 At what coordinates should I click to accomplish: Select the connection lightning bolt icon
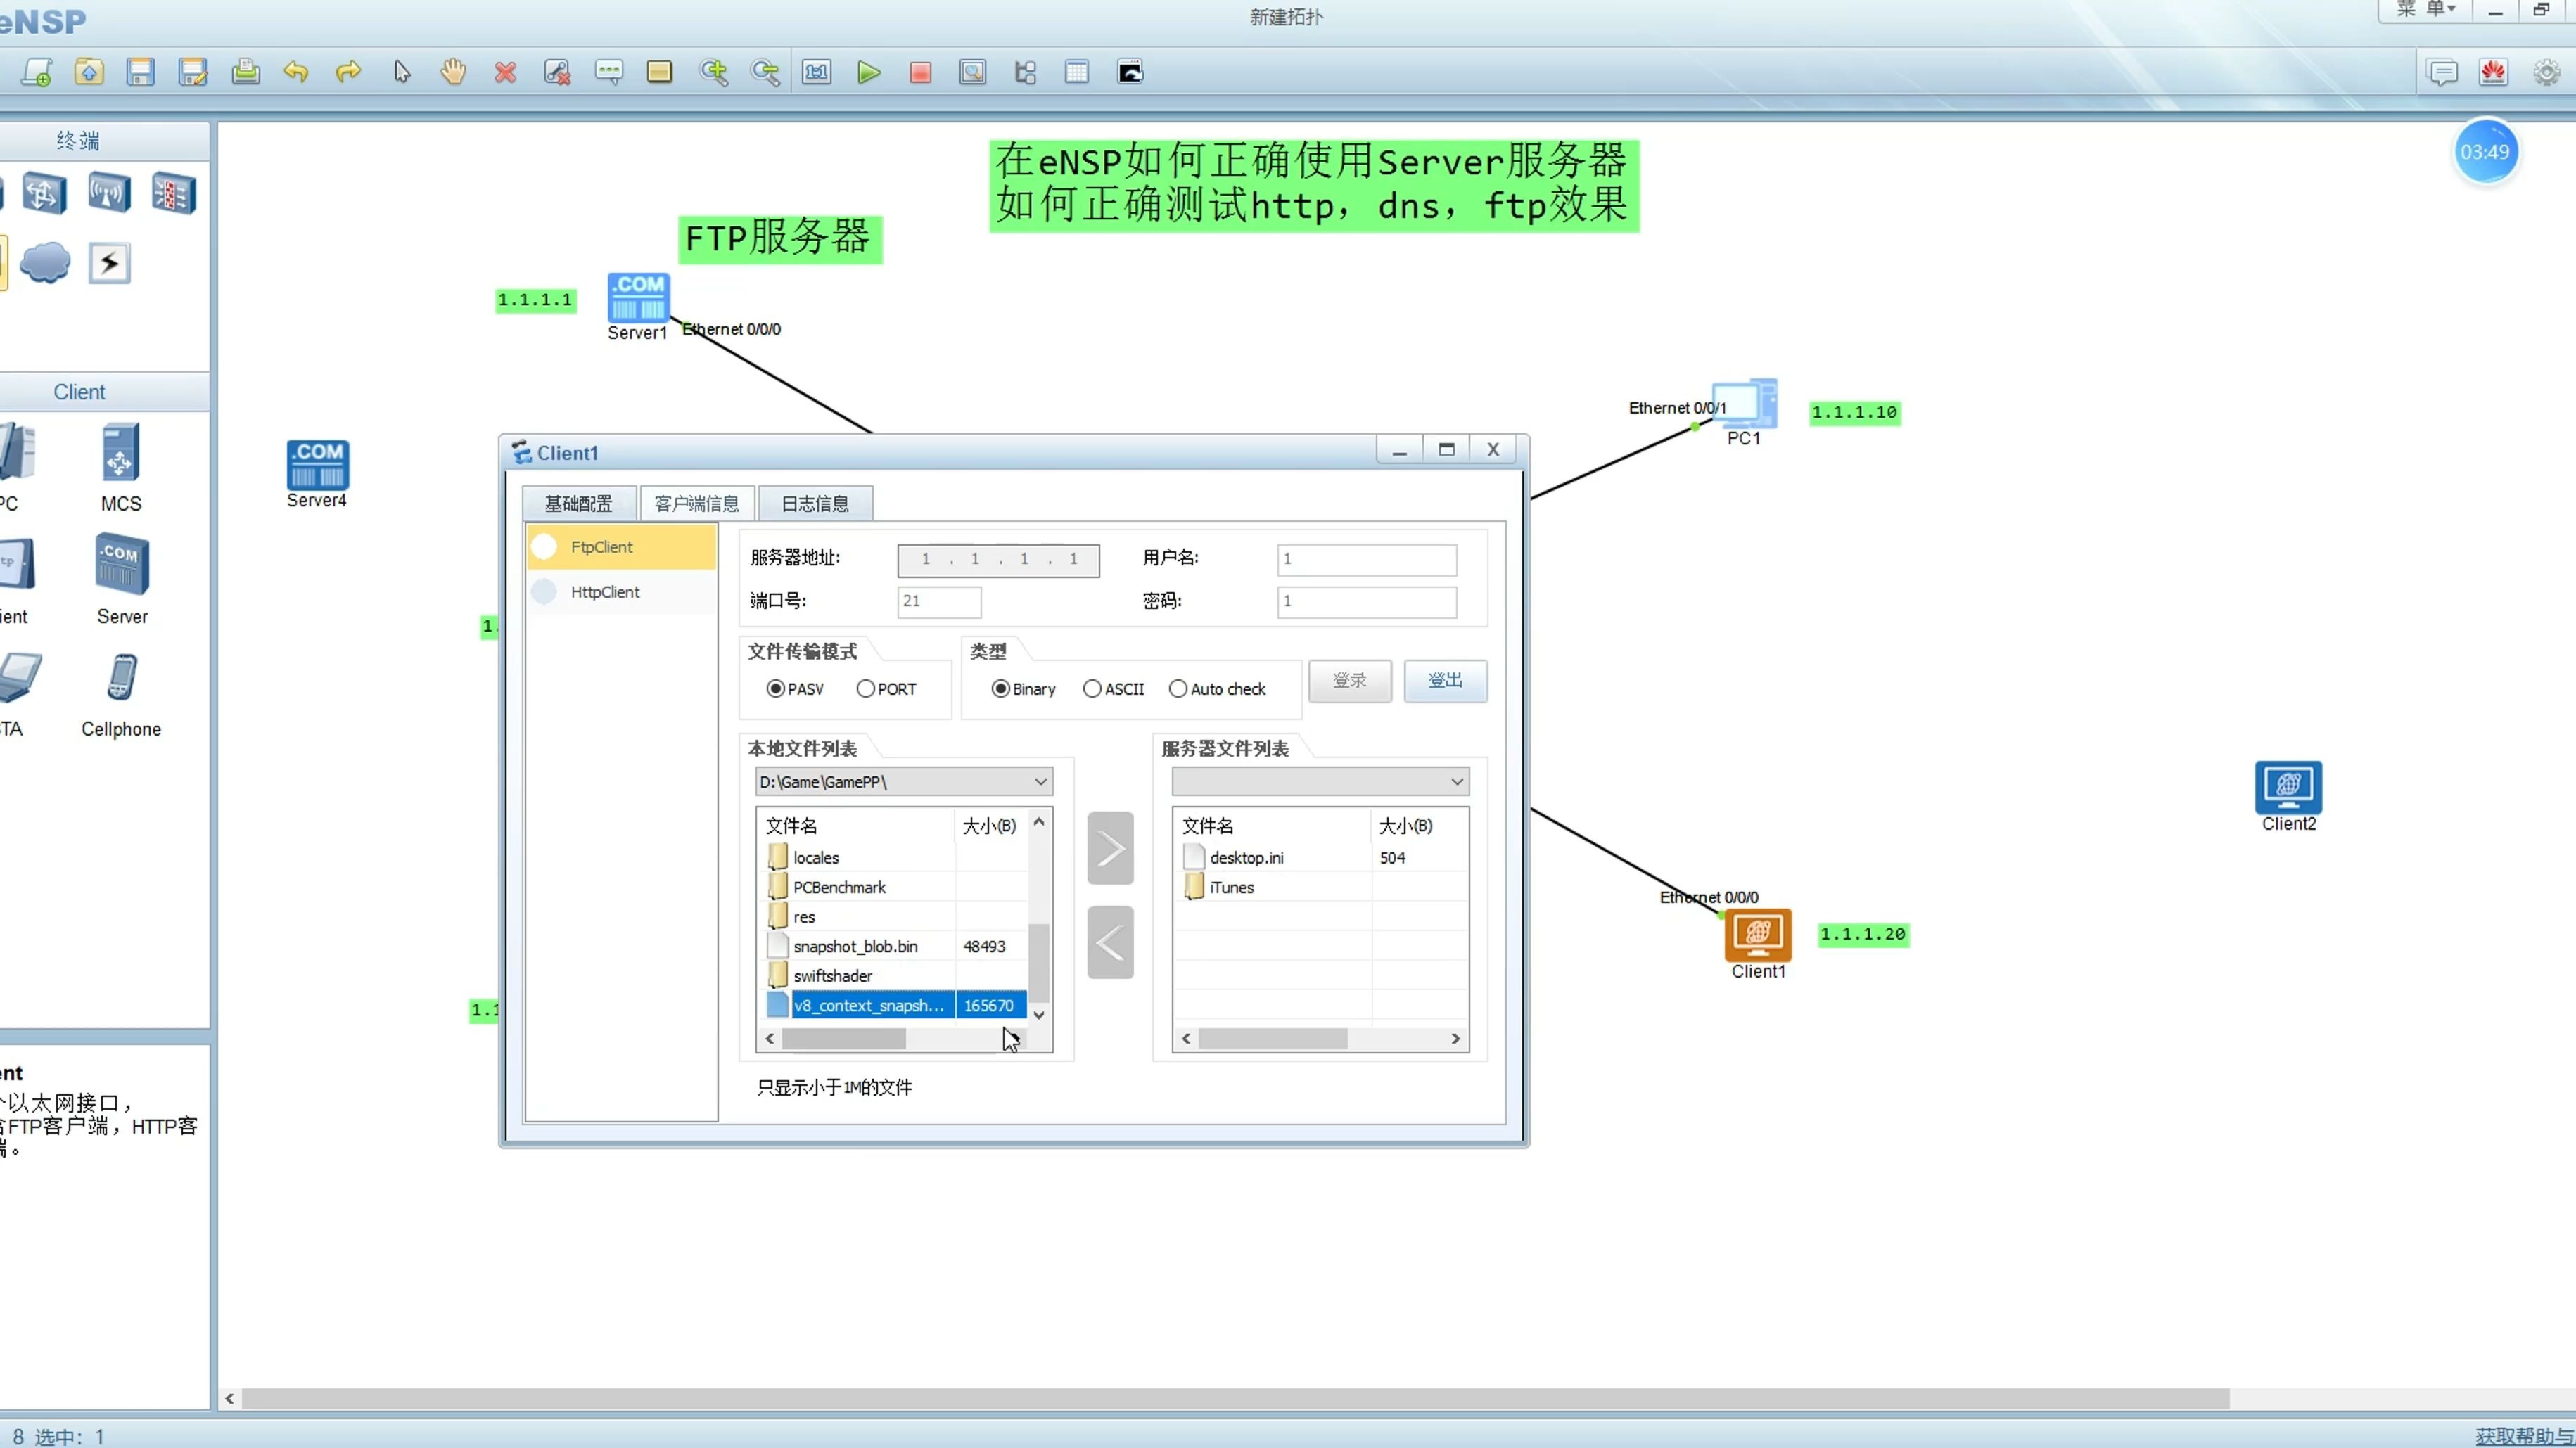click(109, 263)
